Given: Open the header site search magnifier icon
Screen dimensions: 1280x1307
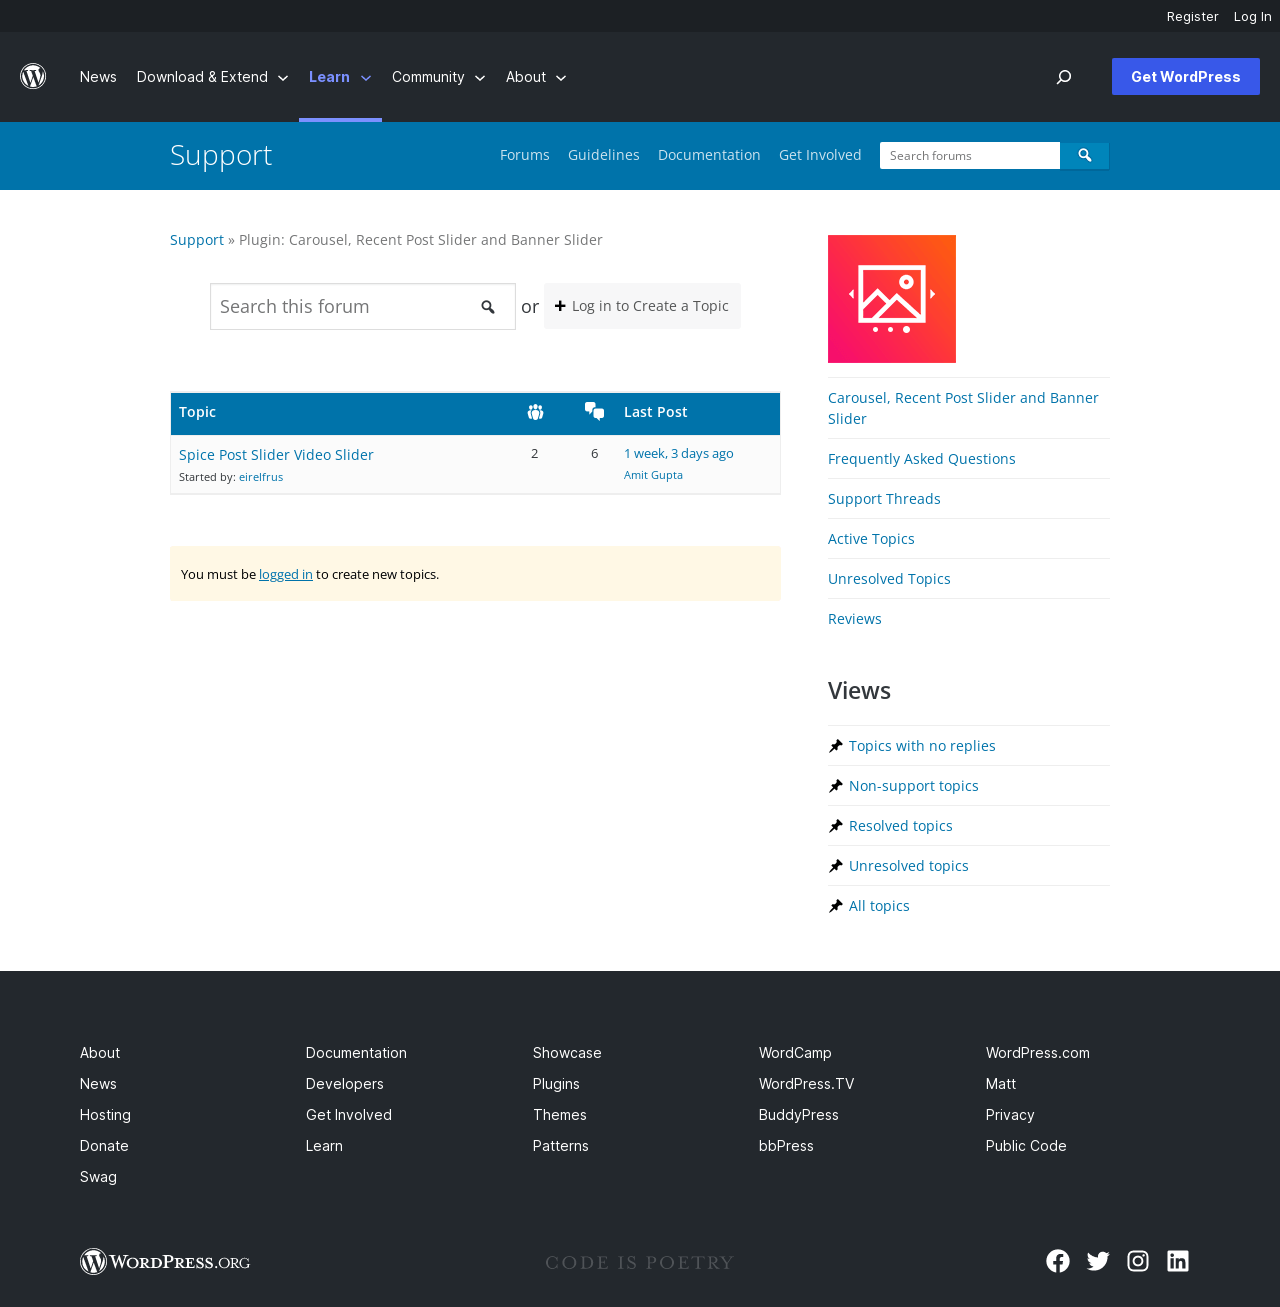Looking at the screenshot, I should pos(1064,77).
